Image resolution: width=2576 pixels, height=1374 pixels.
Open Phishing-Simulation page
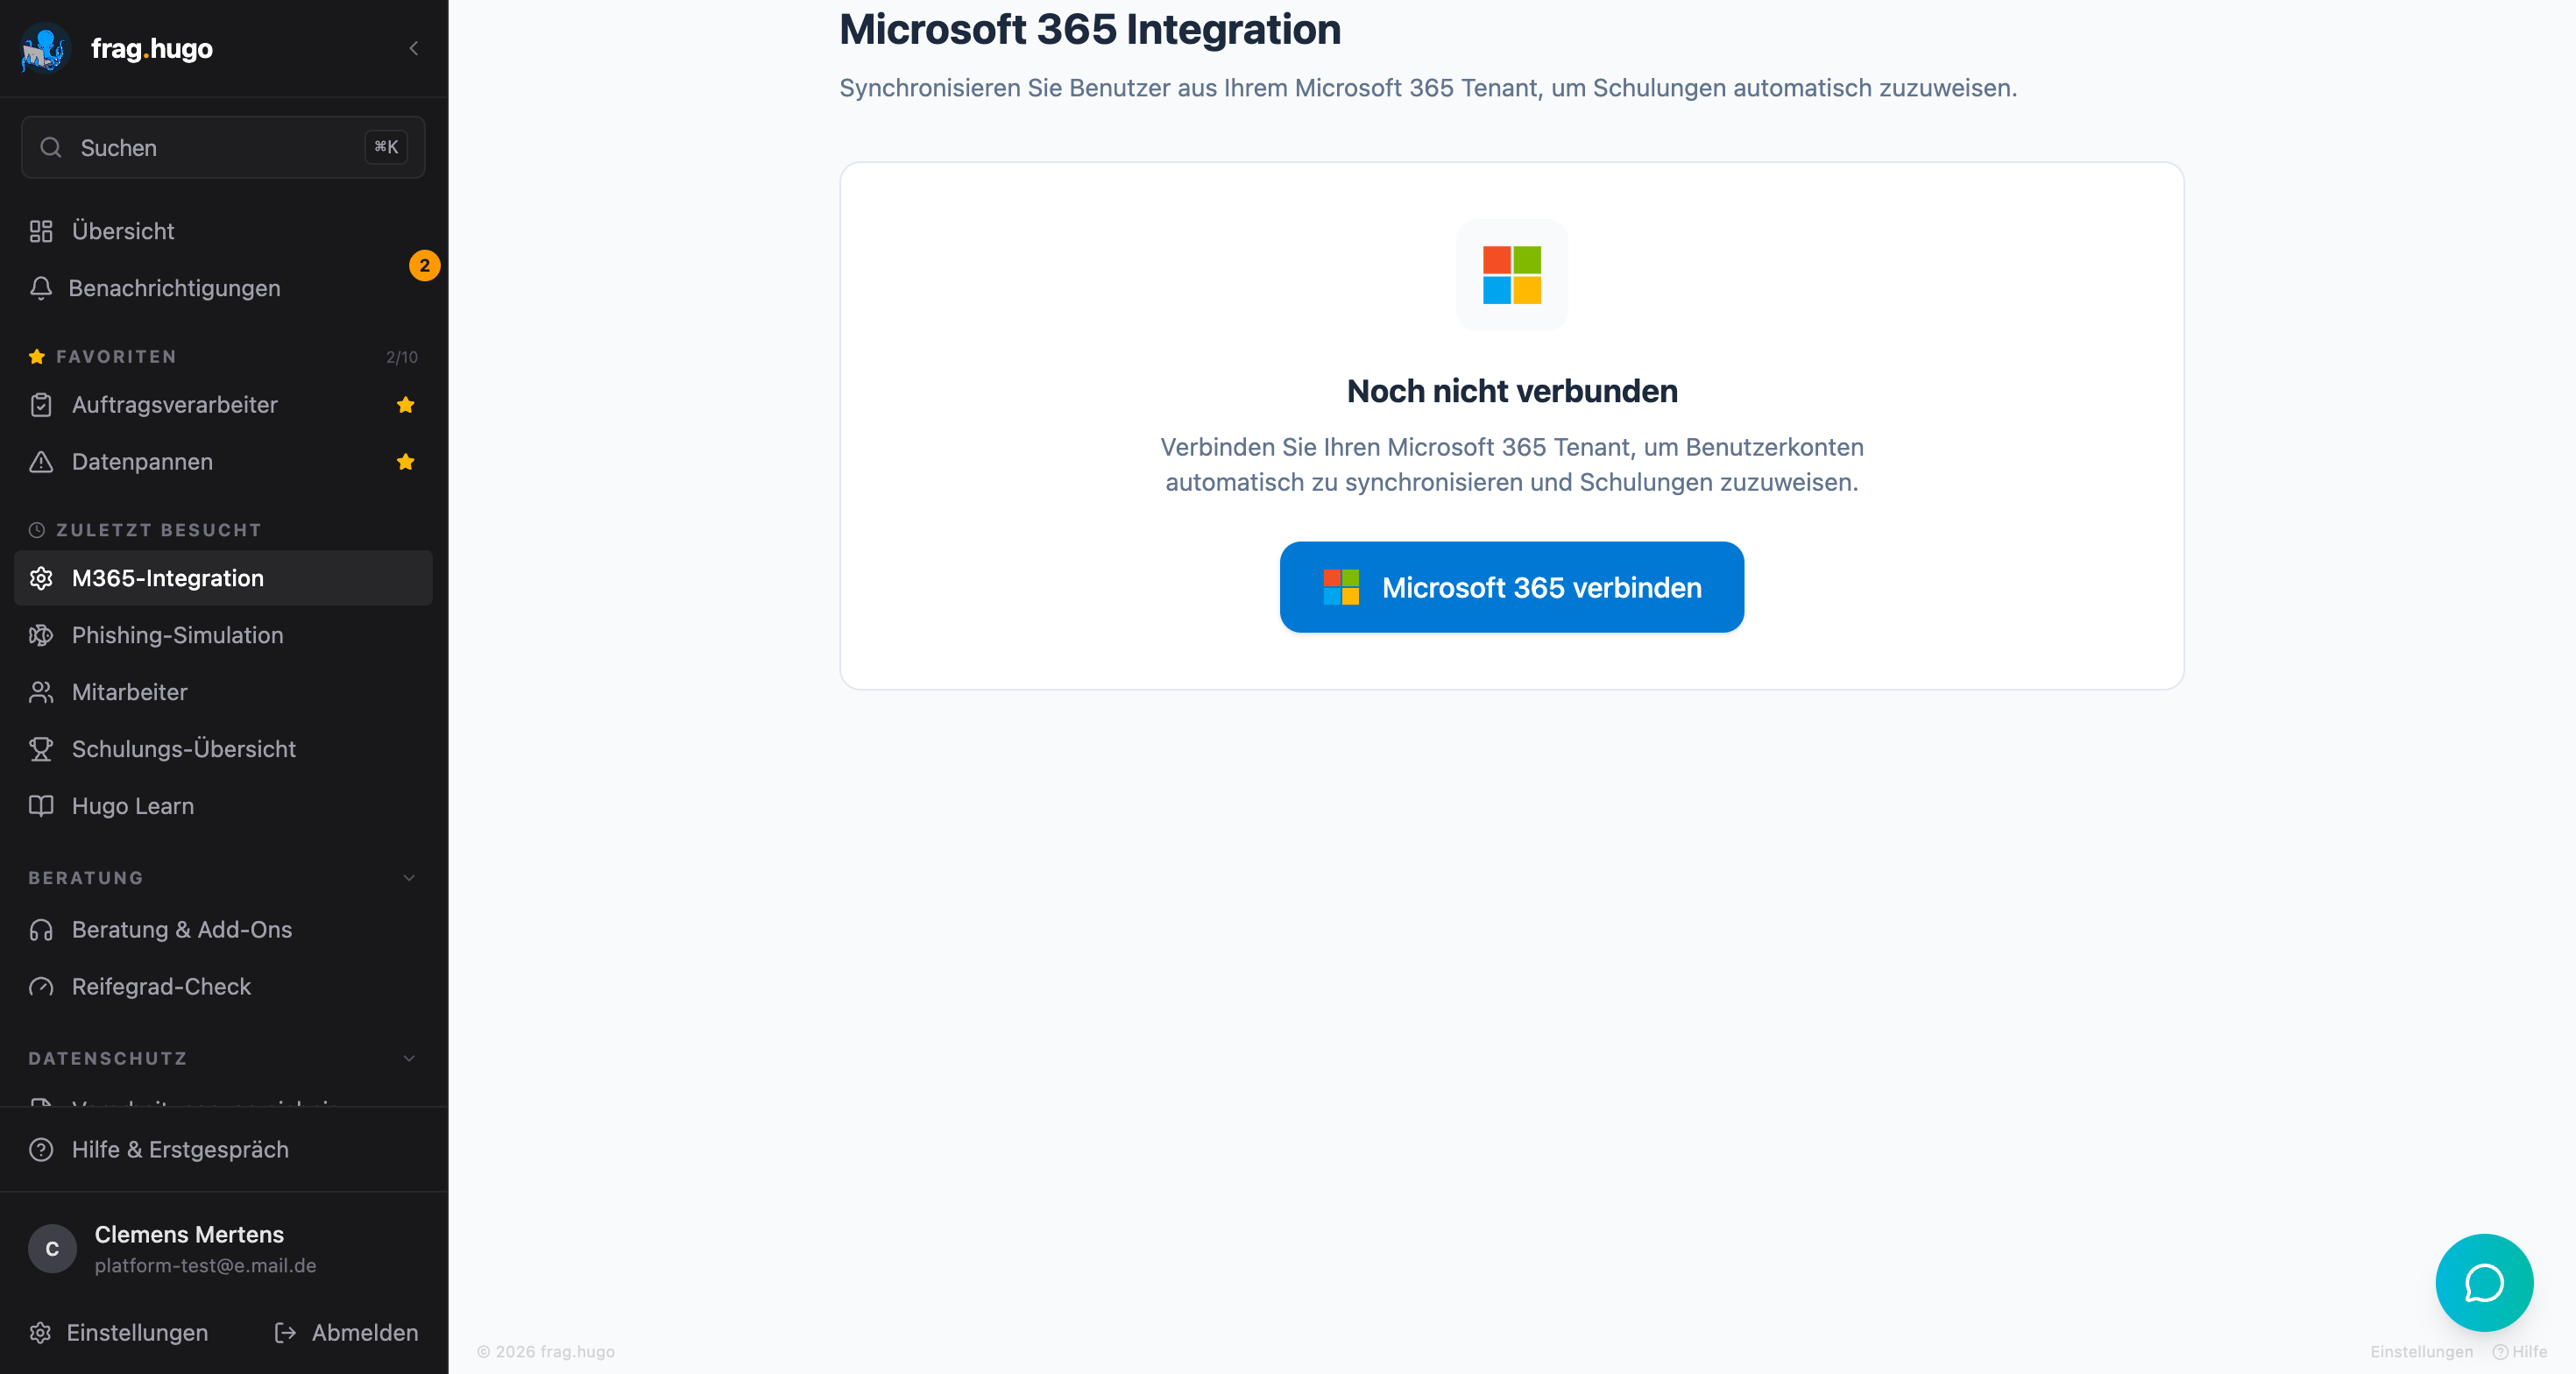[x=223, y=635]
